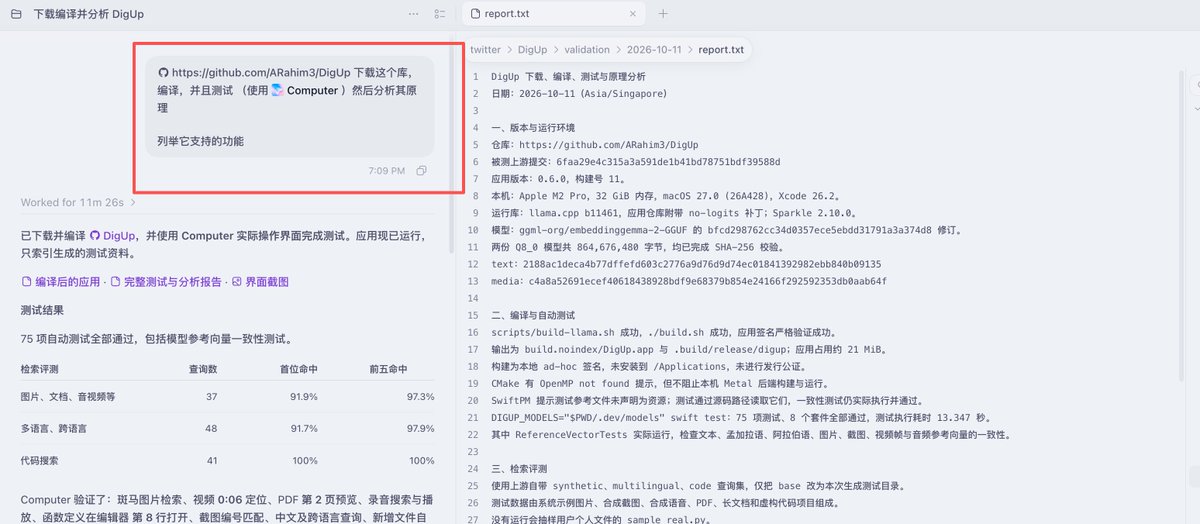Open the task checklist panel icon
The height and width of the screenshot is (524, 1200).
[440, 14]
